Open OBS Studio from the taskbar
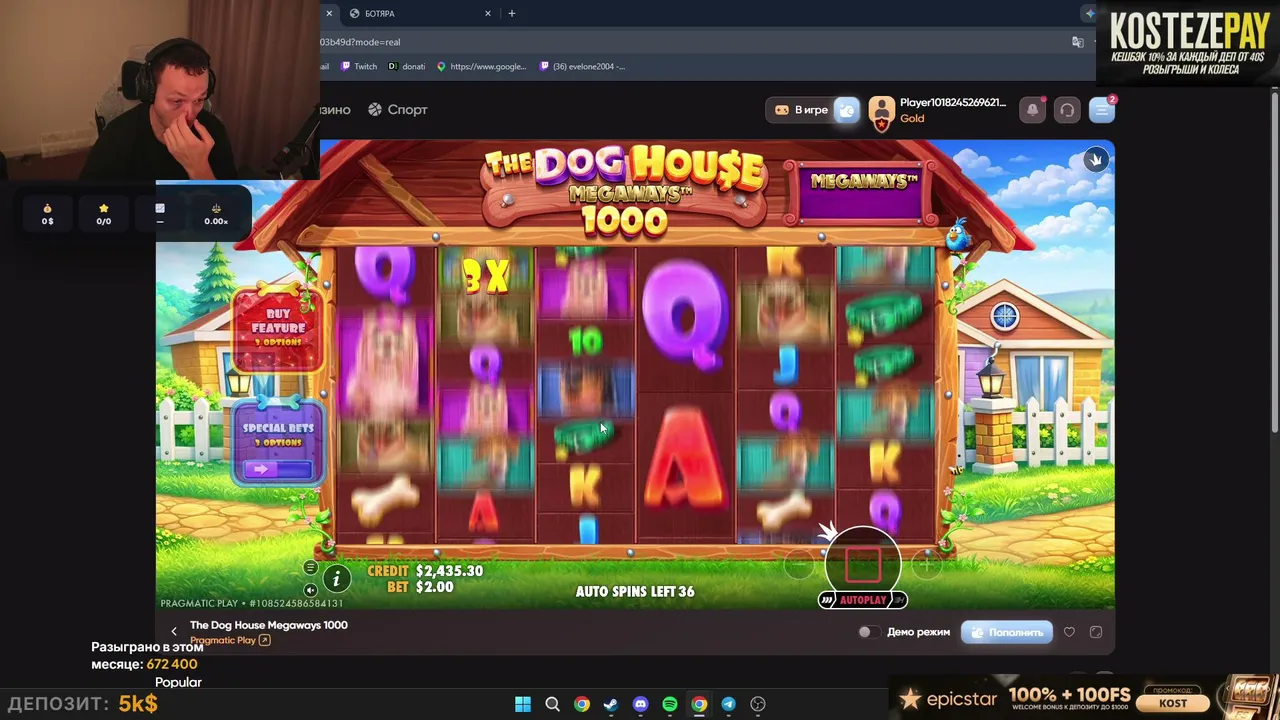 758,704
